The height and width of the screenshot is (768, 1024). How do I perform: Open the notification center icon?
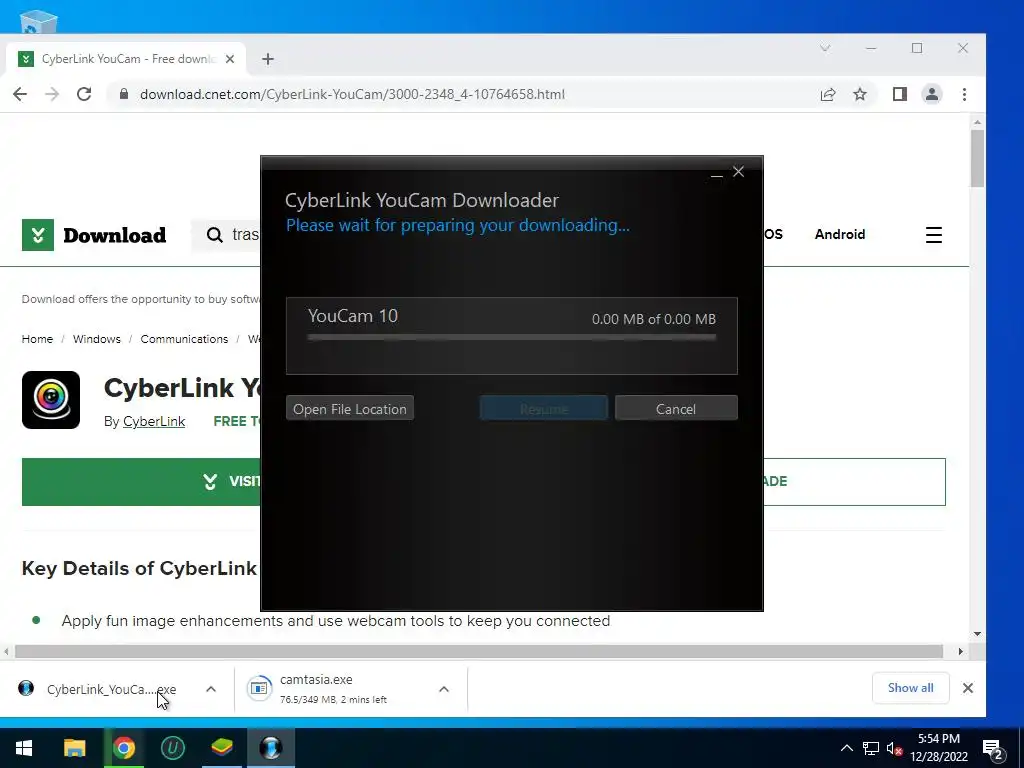993,749
